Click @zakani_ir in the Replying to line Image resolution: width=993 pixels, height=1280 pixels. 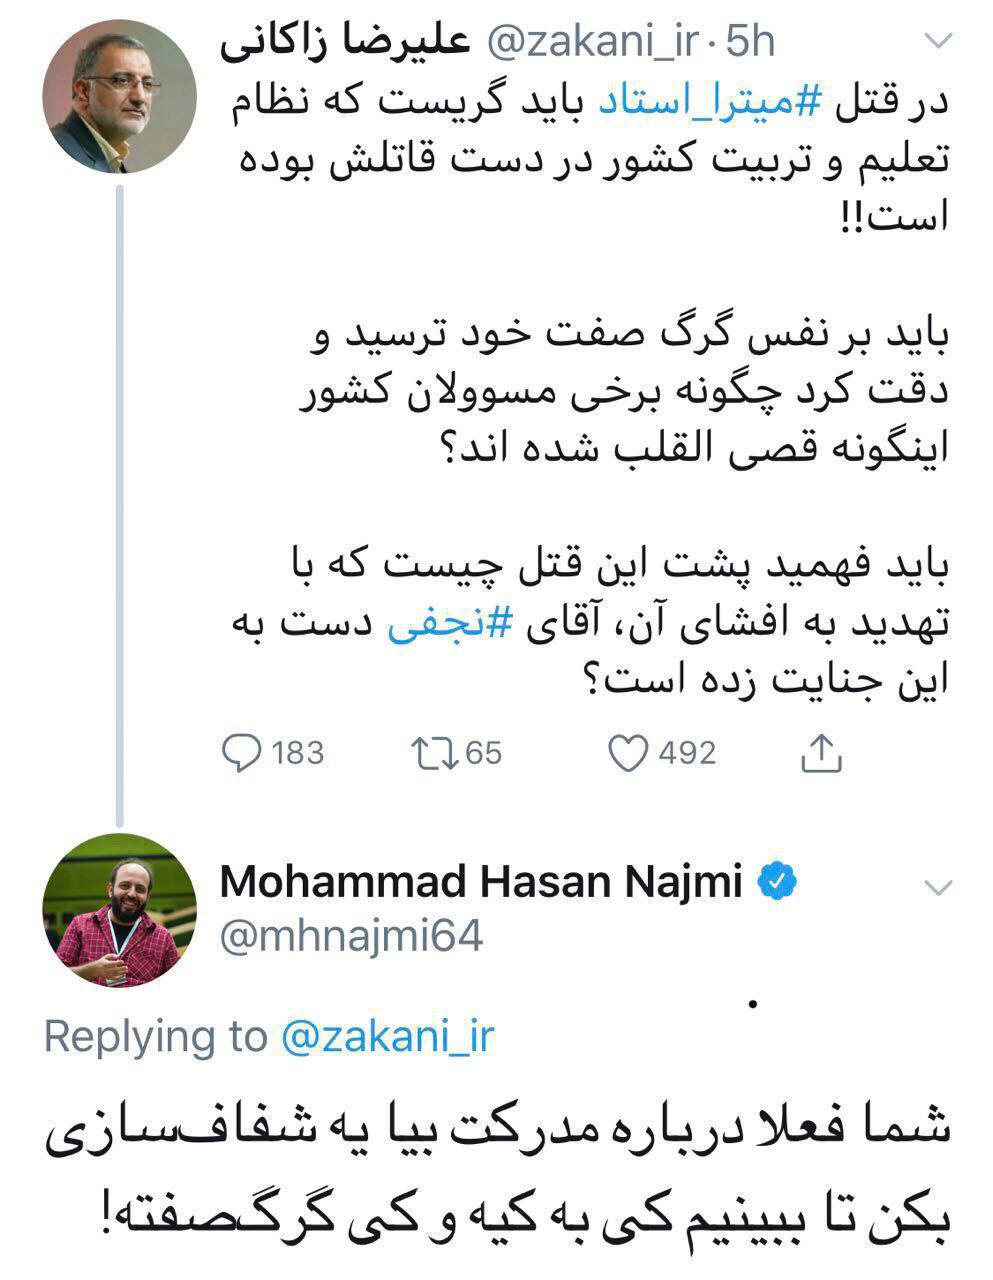389,1037
